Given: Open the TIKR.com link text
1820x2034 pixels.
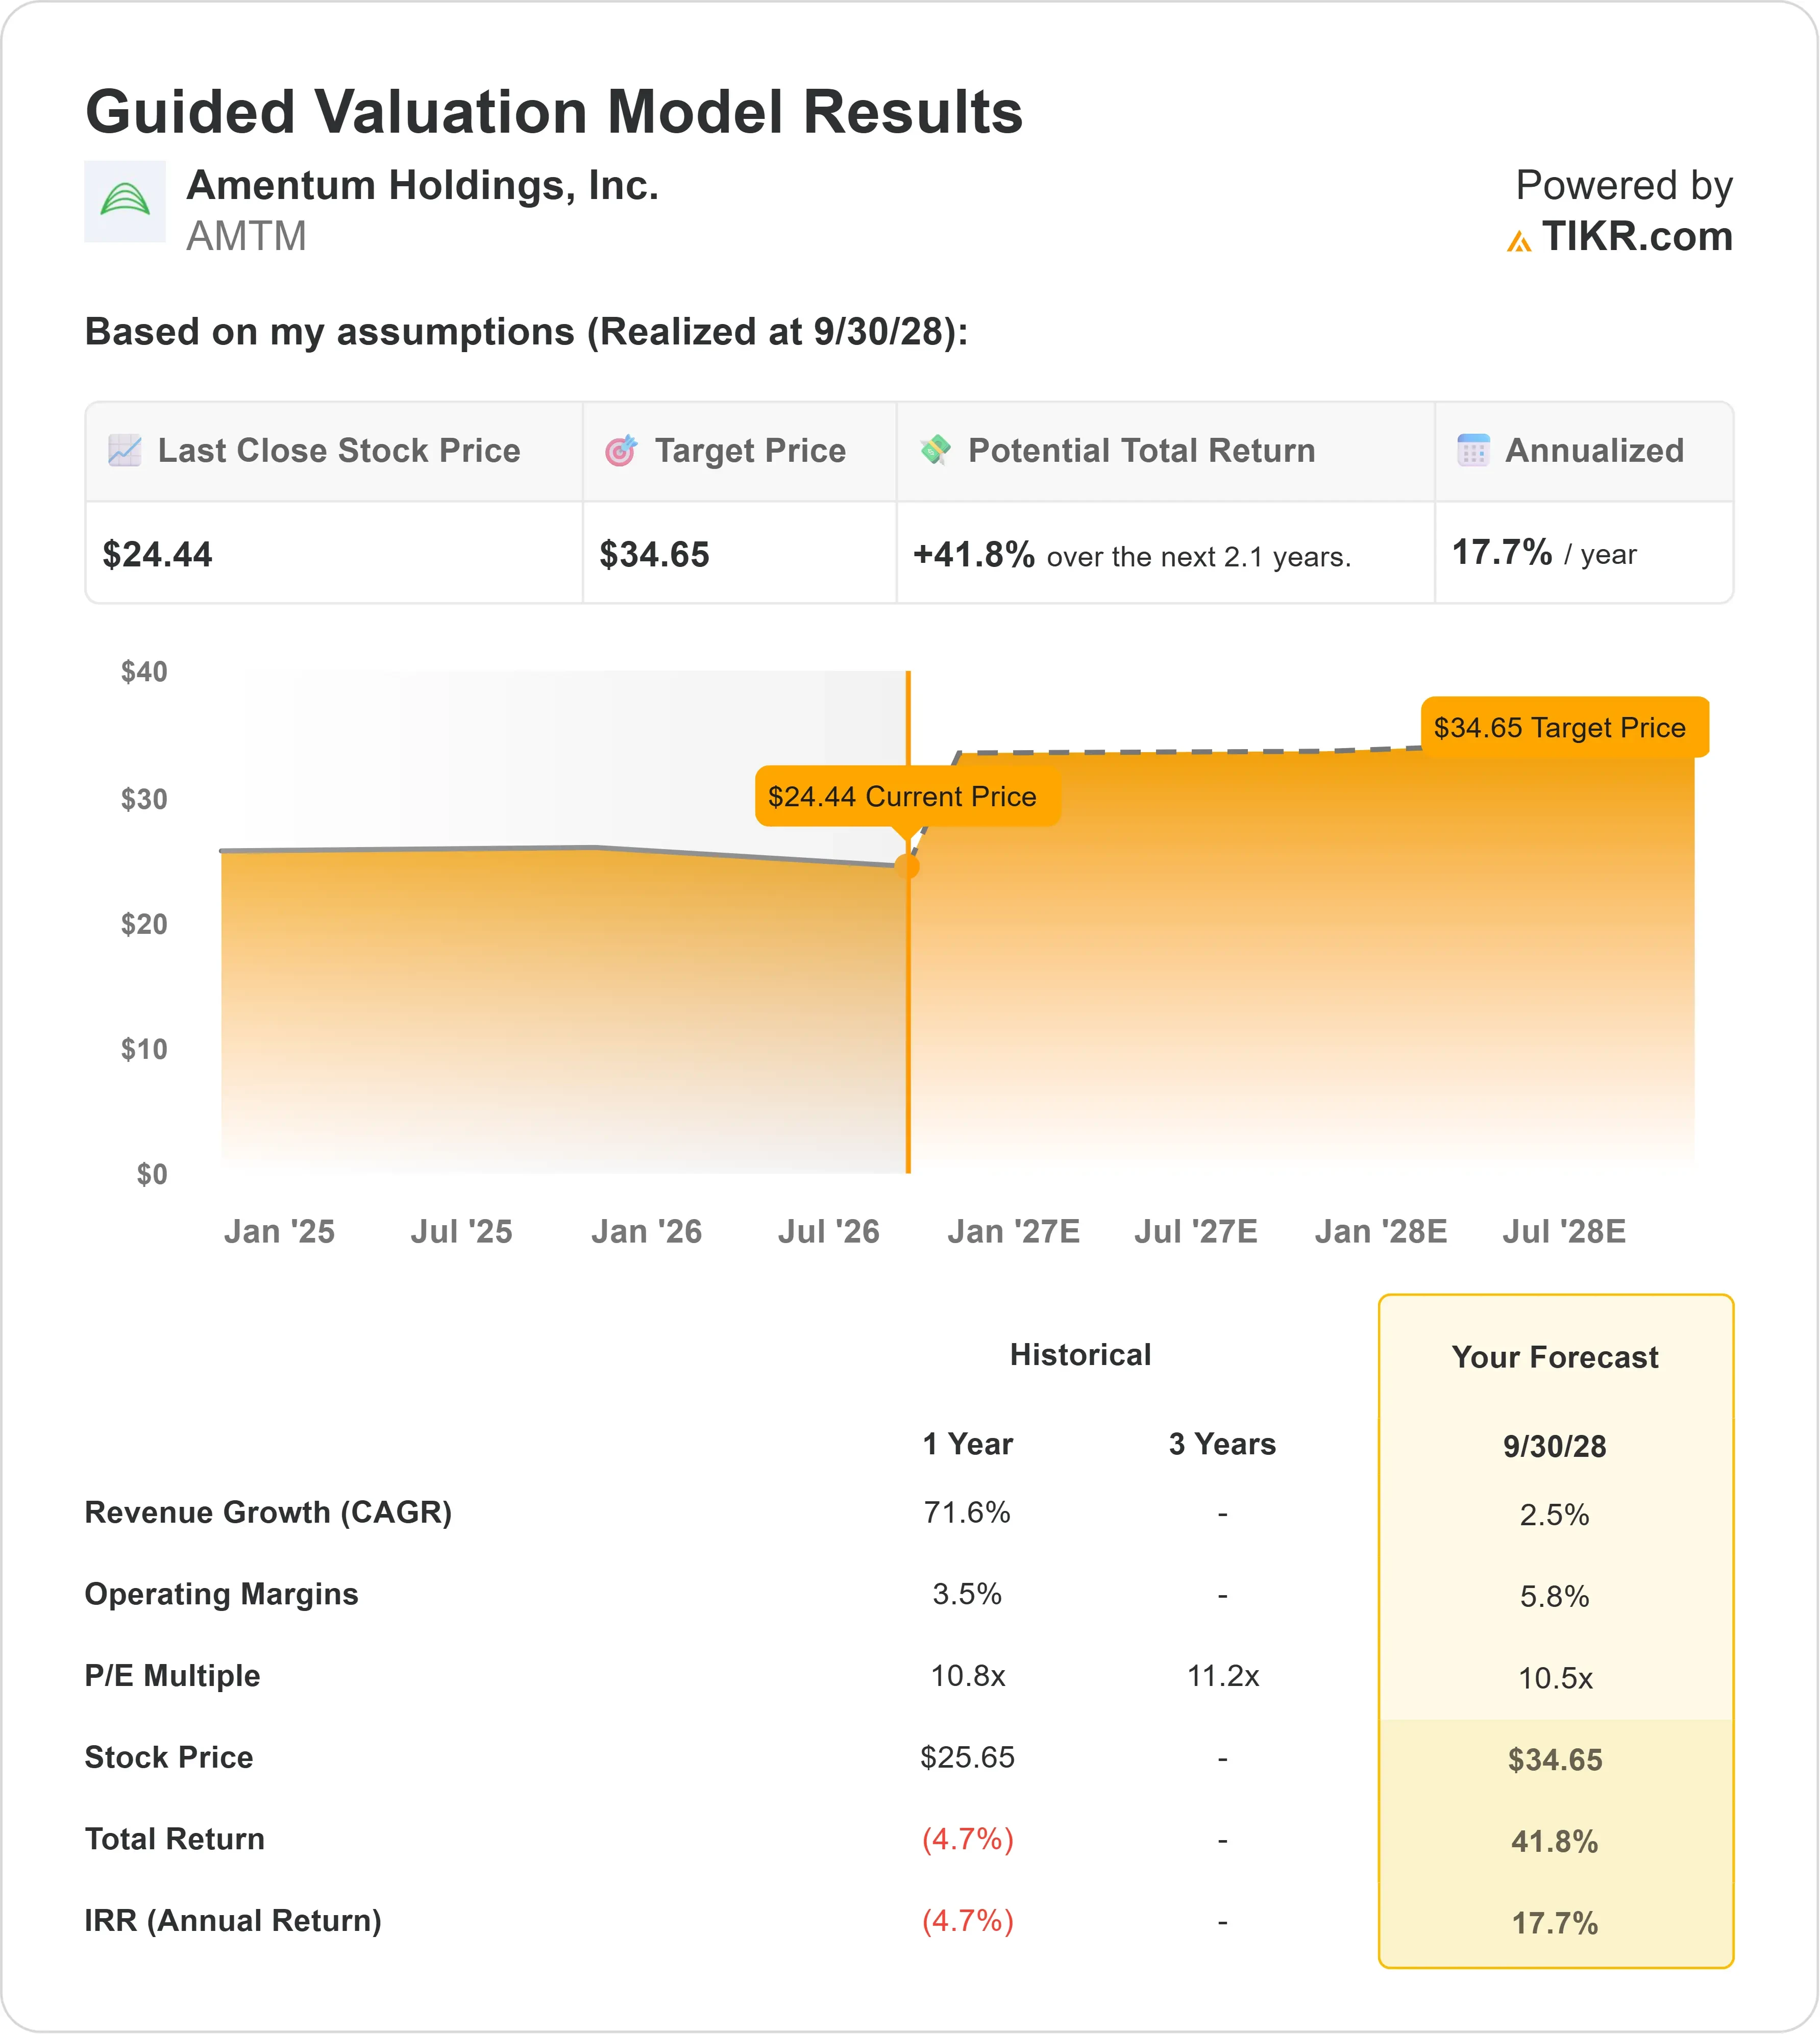Looking at the screenshot, I should 1636,237.
